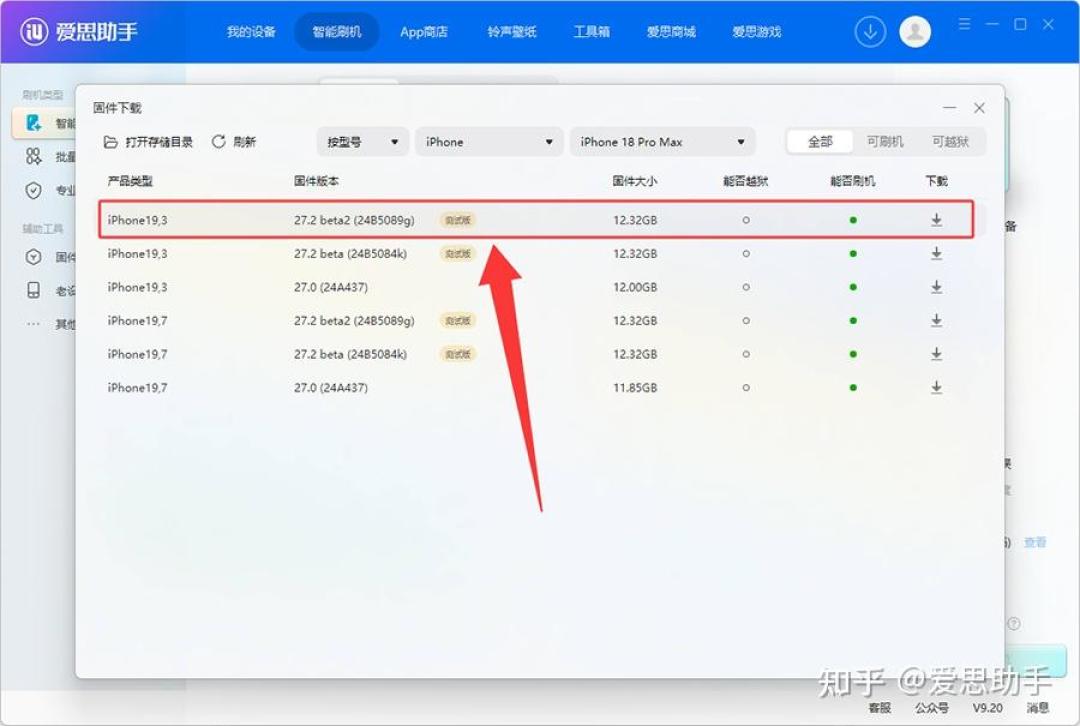Download the iPhone19,7 27.2 beta2 firmware

coord(936,320)
